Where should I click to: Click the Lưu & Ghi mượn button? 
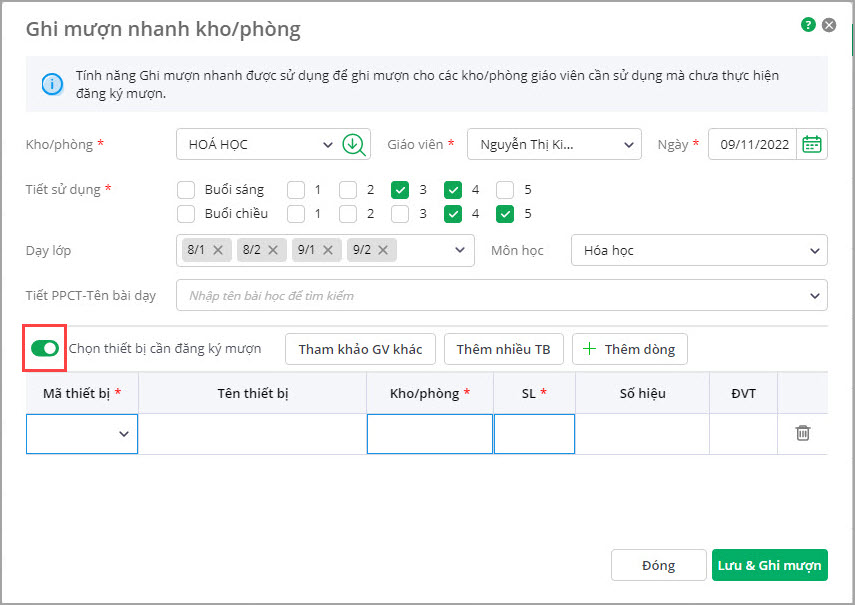click(769, 565)
